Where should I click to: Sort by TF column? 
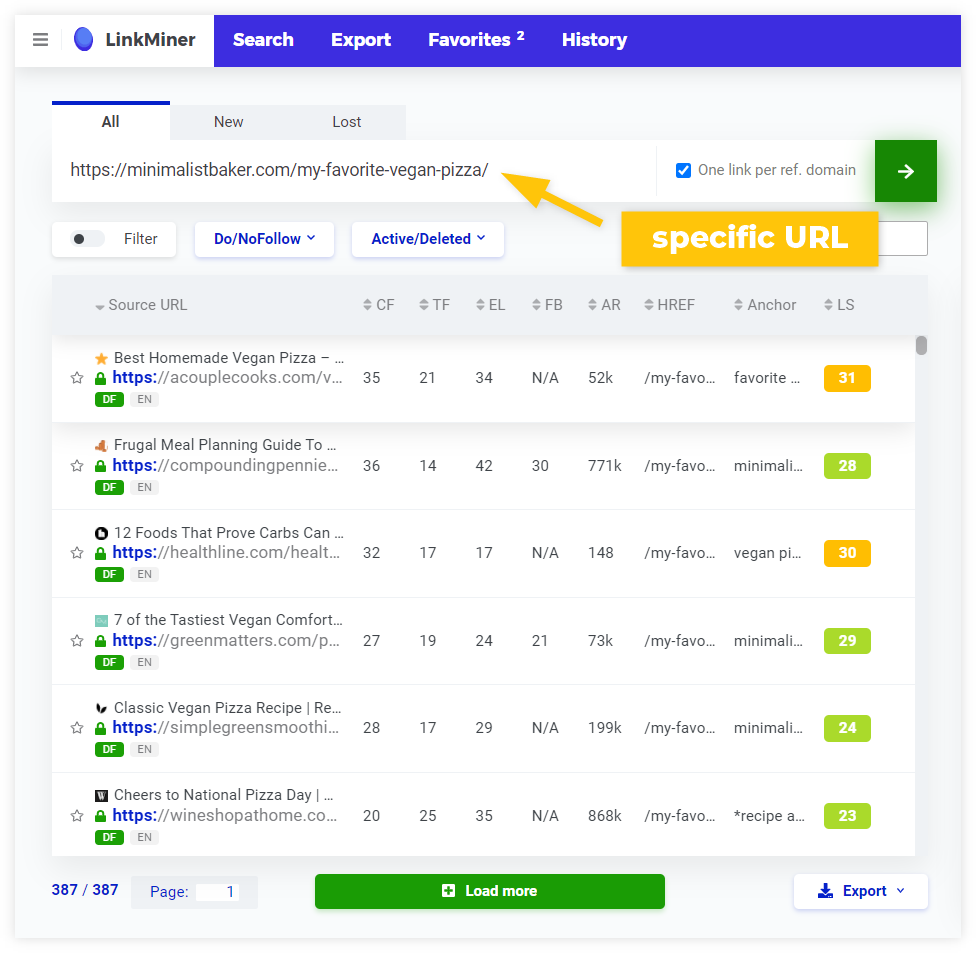pos(434,305)
